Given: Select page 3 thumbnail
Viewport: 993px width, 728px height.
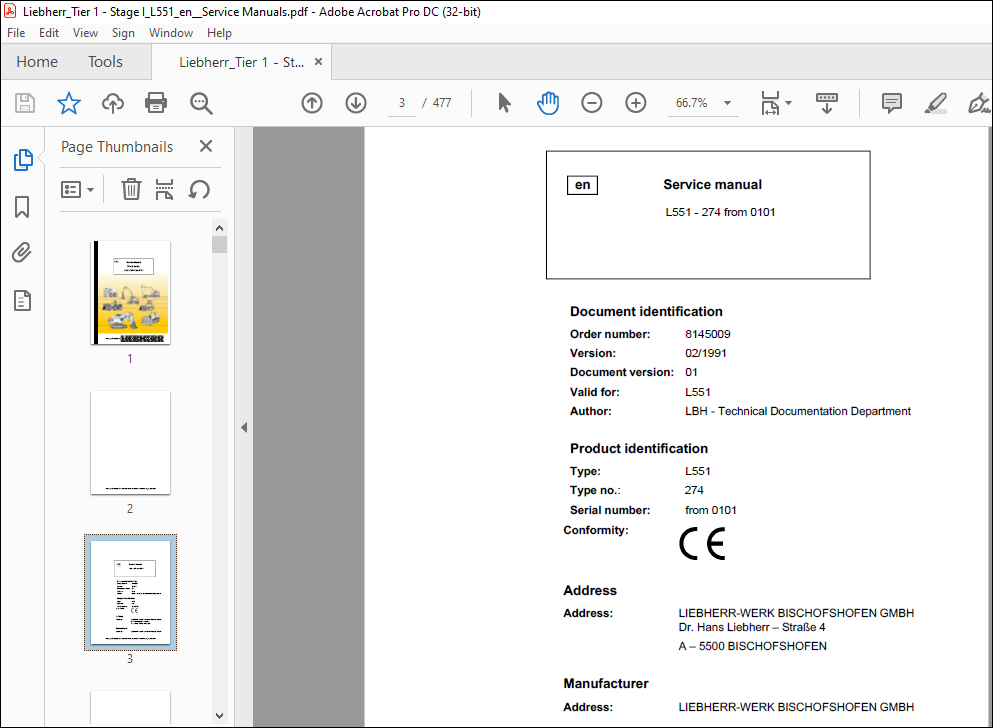Looking at the screenshot, I should (130, 593).
